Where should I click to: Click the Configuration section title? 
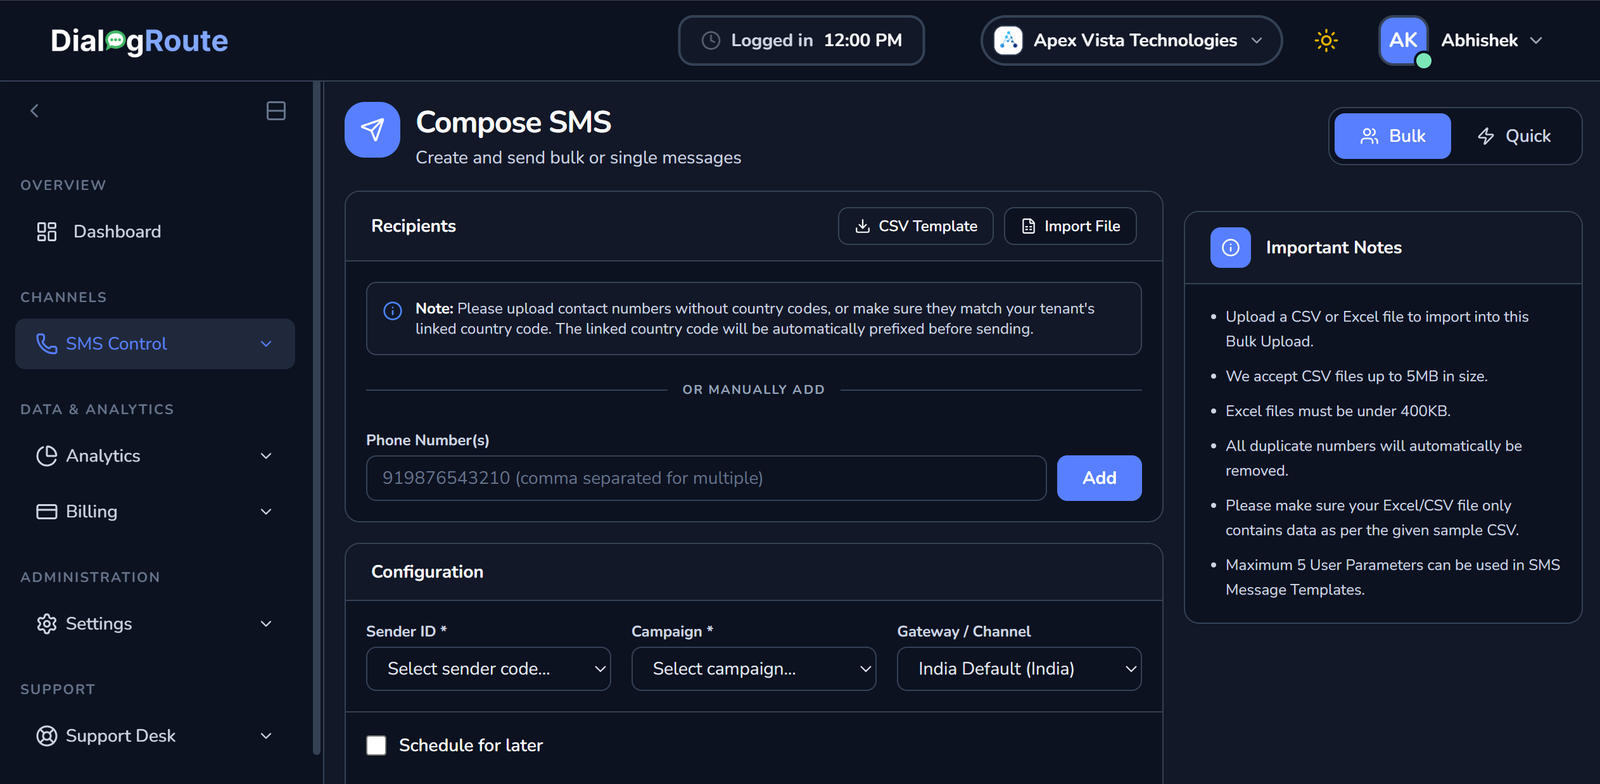point(427,572)
